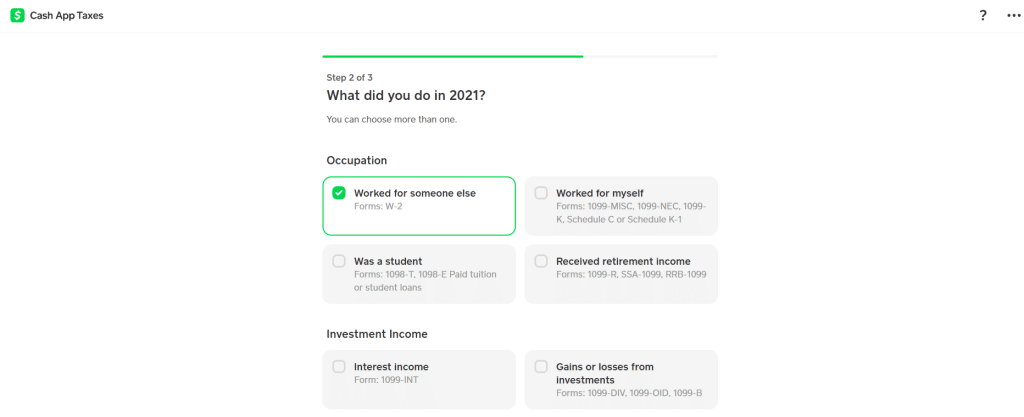The width and height of the screenshot is (1024, 417).
Task: Select the Worked for myself card title
Action: click(600, 193)
